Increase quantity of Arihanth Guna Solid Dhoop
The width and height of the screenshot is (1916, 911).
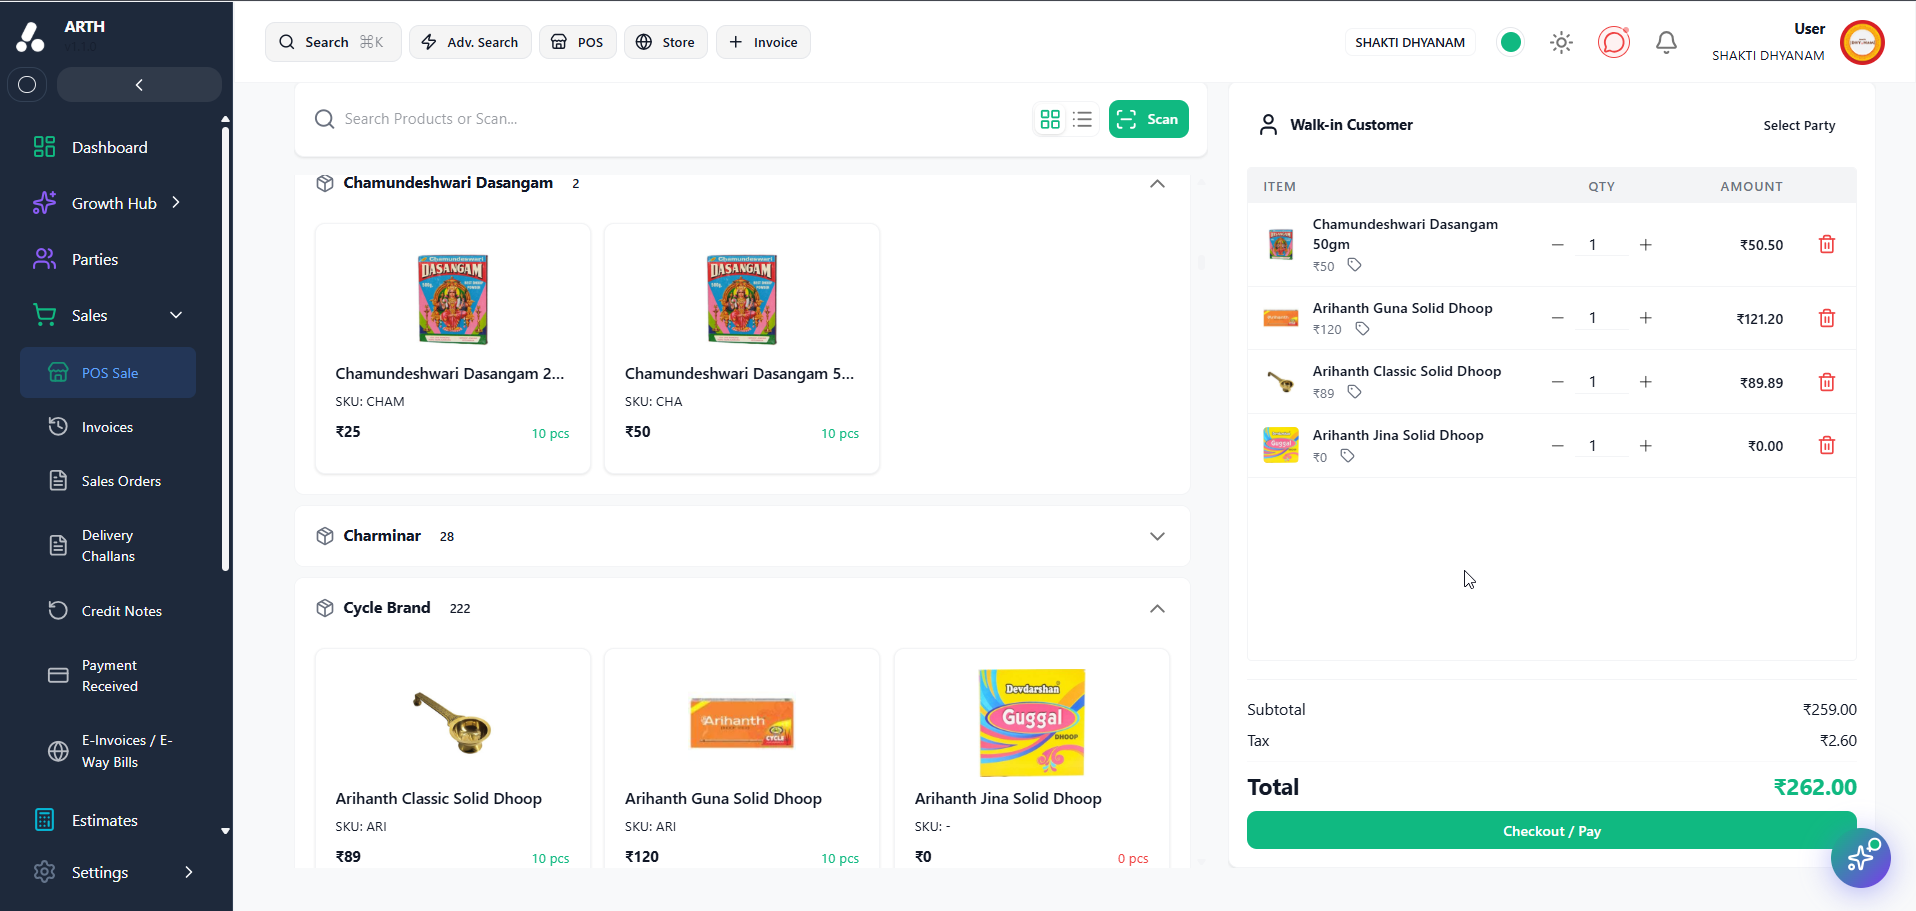pyautogui.click(x=1645, y=318)
